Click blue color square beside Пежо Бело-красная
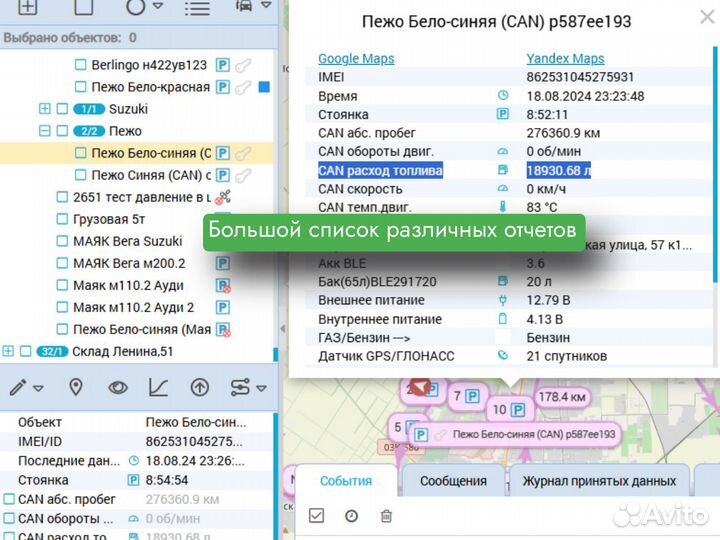The height and width of the screenshot is (540, 720). (264, 87)
